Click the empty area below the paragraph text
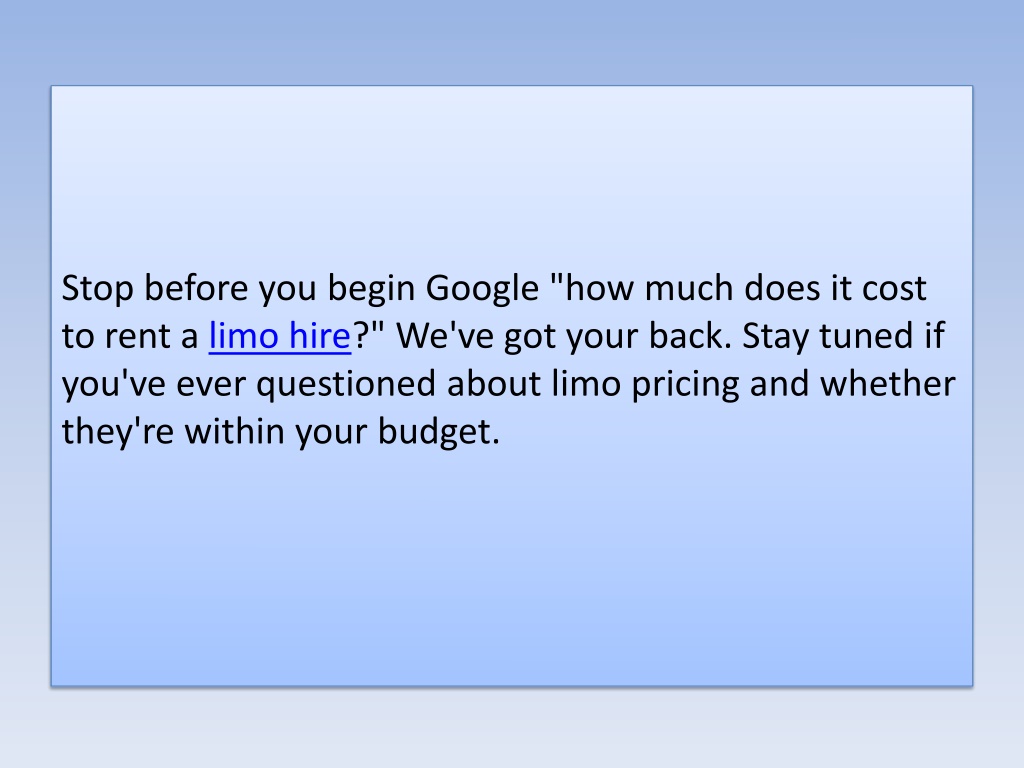The width and height of the screenshot is (1024, 768). point(511,568)
